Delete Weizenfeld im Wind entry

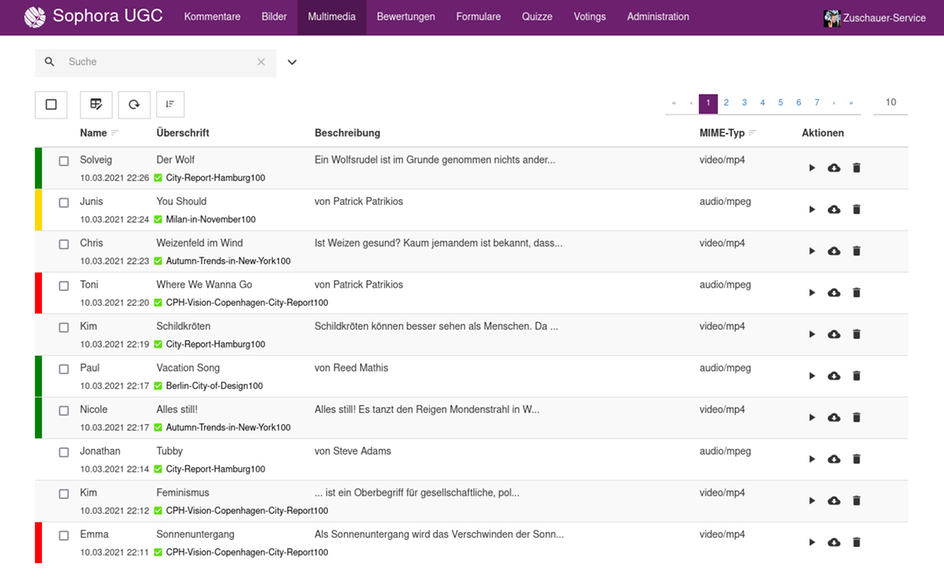coord(856,251)
